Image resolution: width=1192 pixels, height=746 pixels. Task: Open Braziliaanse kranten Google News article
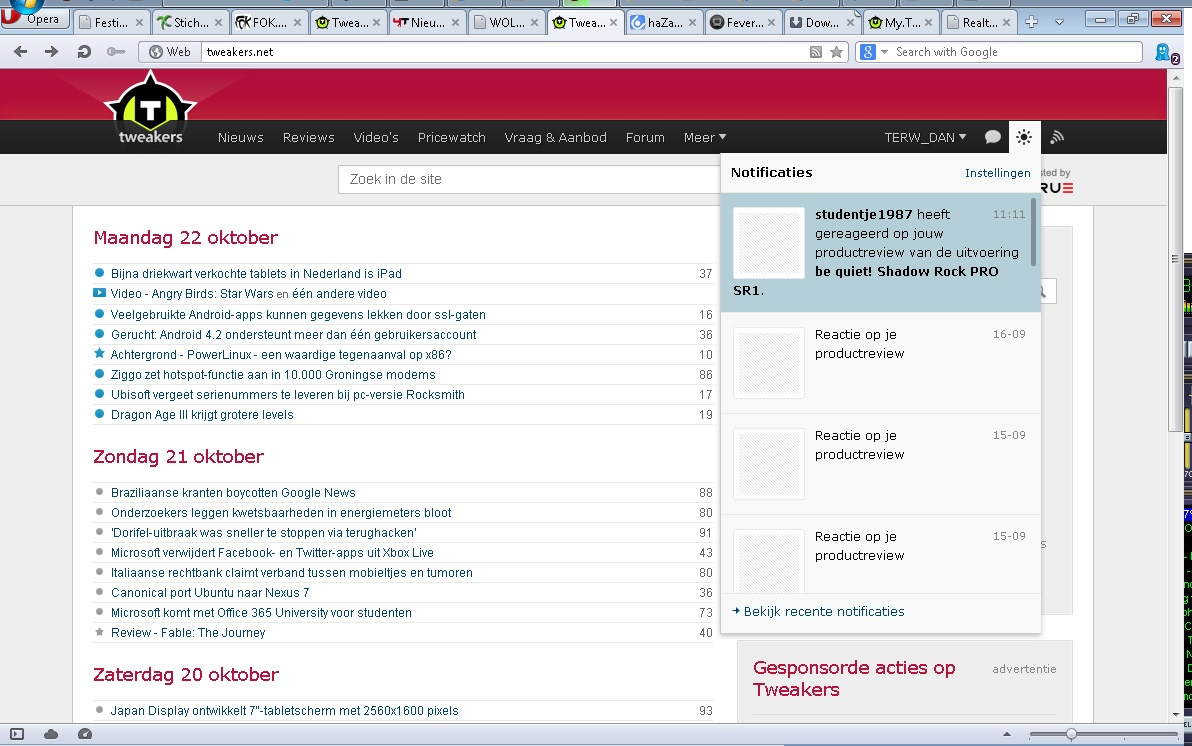click(x=233, y=493)
